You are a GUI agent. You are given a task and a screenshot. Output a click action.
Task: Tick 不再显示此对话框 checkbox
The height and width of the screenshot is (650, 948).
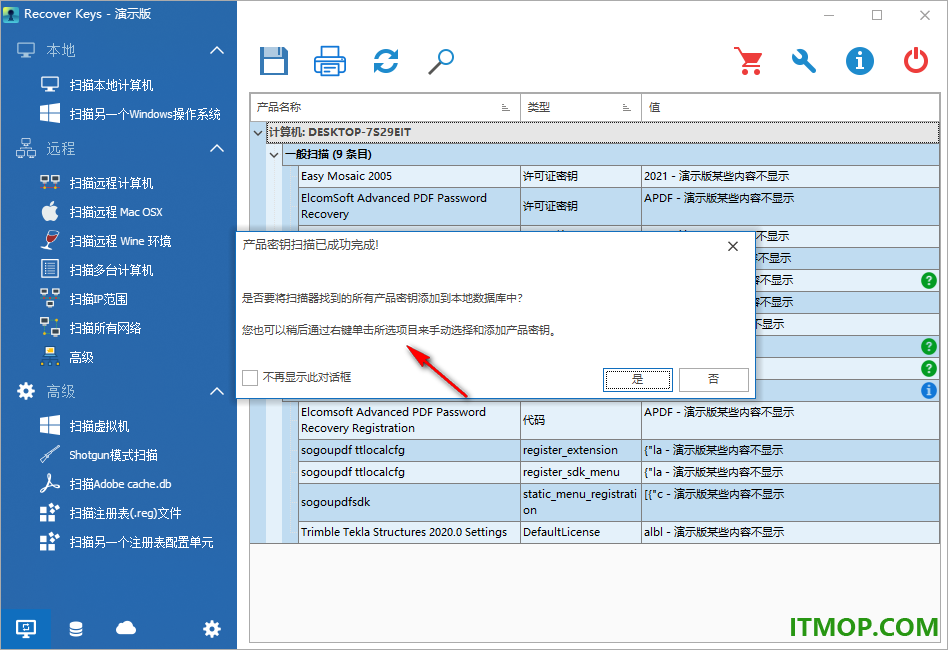250,378
